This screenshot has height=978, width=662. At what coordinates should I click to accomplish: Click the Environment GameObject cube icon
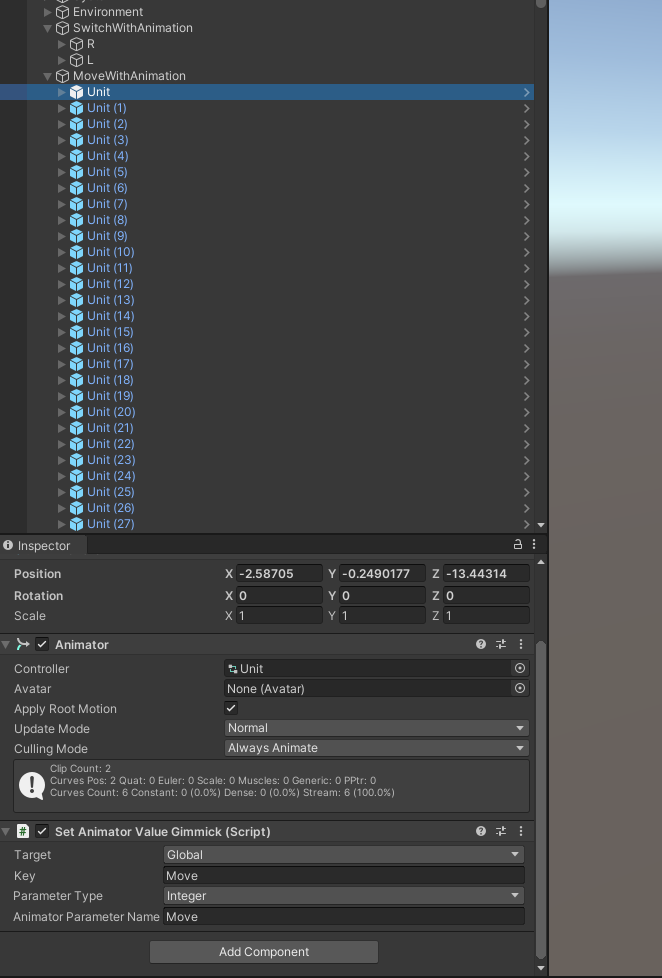(x=62, y=12)
